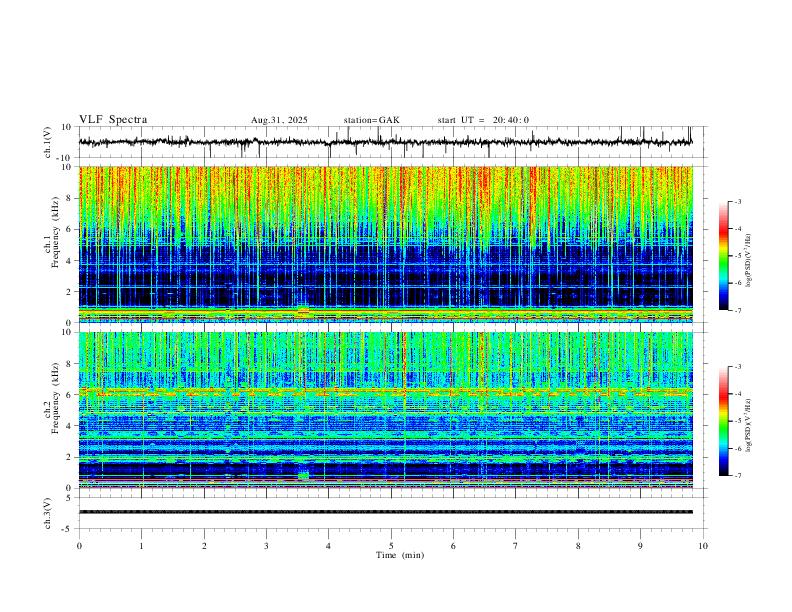This screenshot has height=612, width=792.
Task: Click the "7" tick on the time axis
Action: [x=516, y=546]
